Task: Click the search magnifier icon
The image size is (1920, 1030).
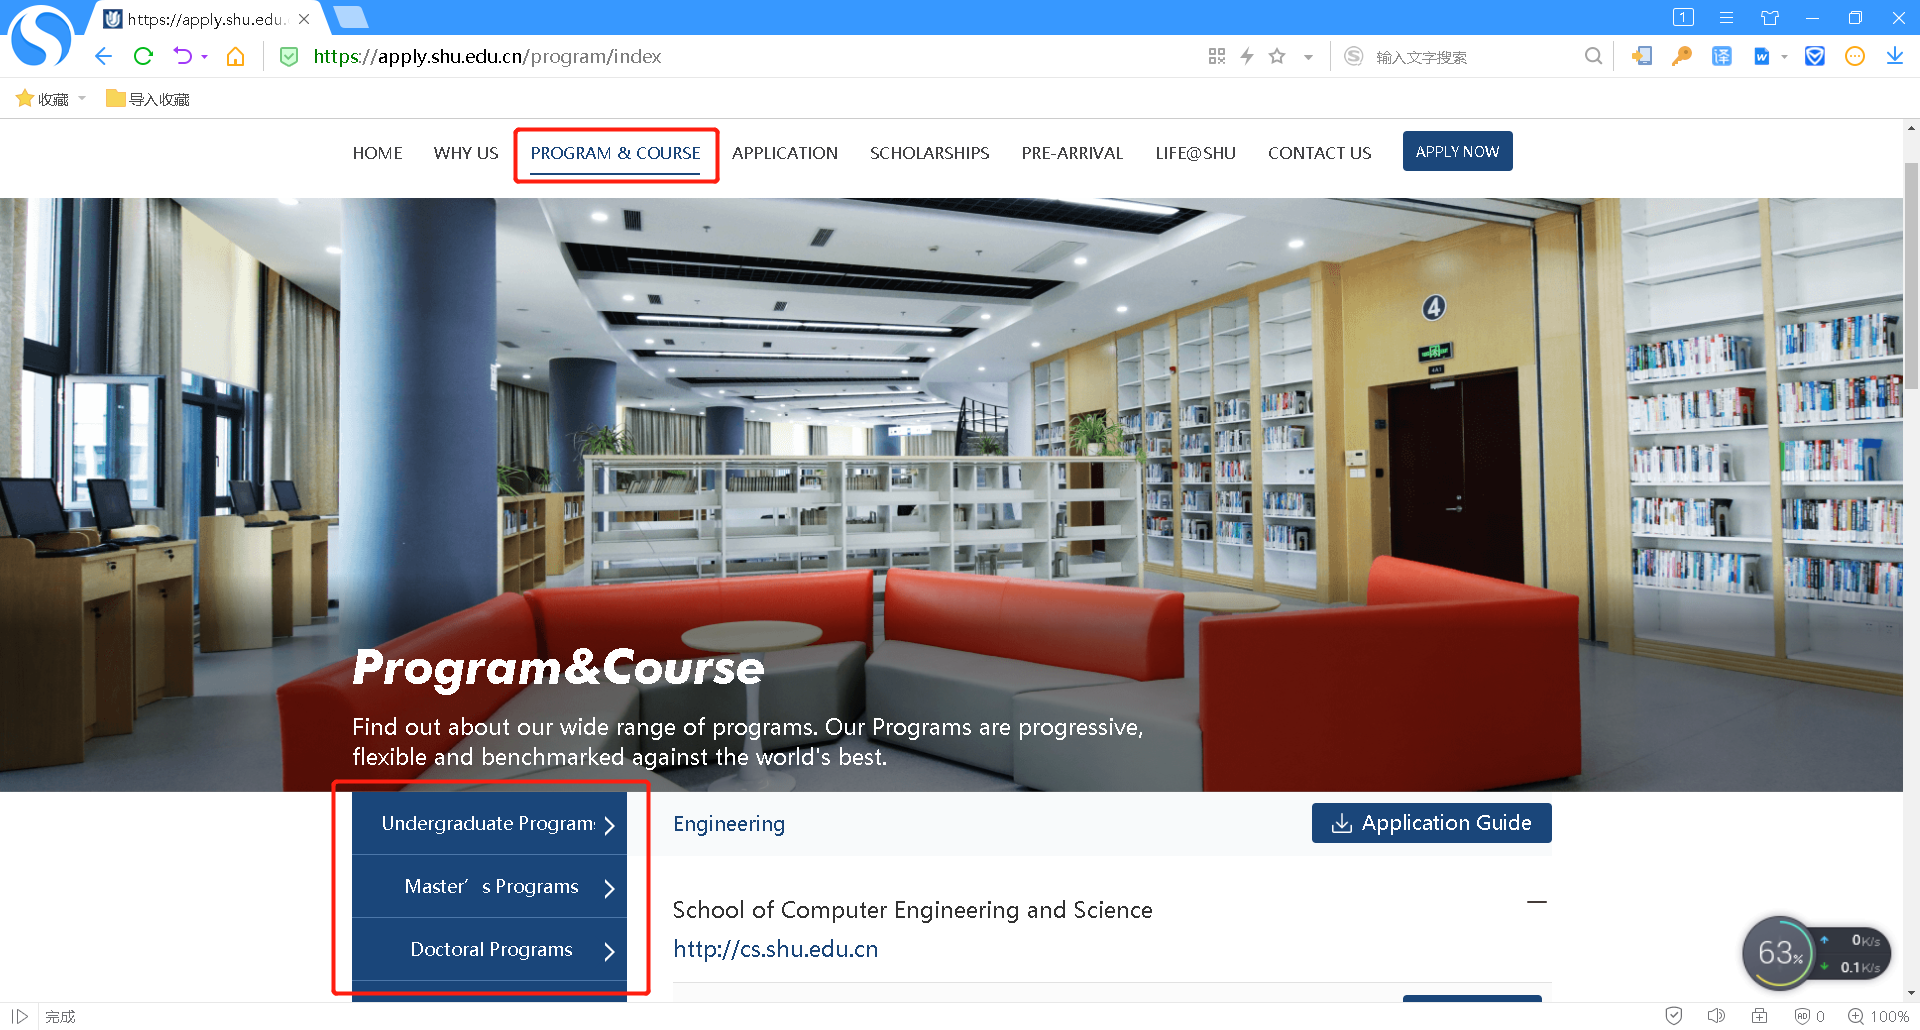Action: tap(1593, 57)
